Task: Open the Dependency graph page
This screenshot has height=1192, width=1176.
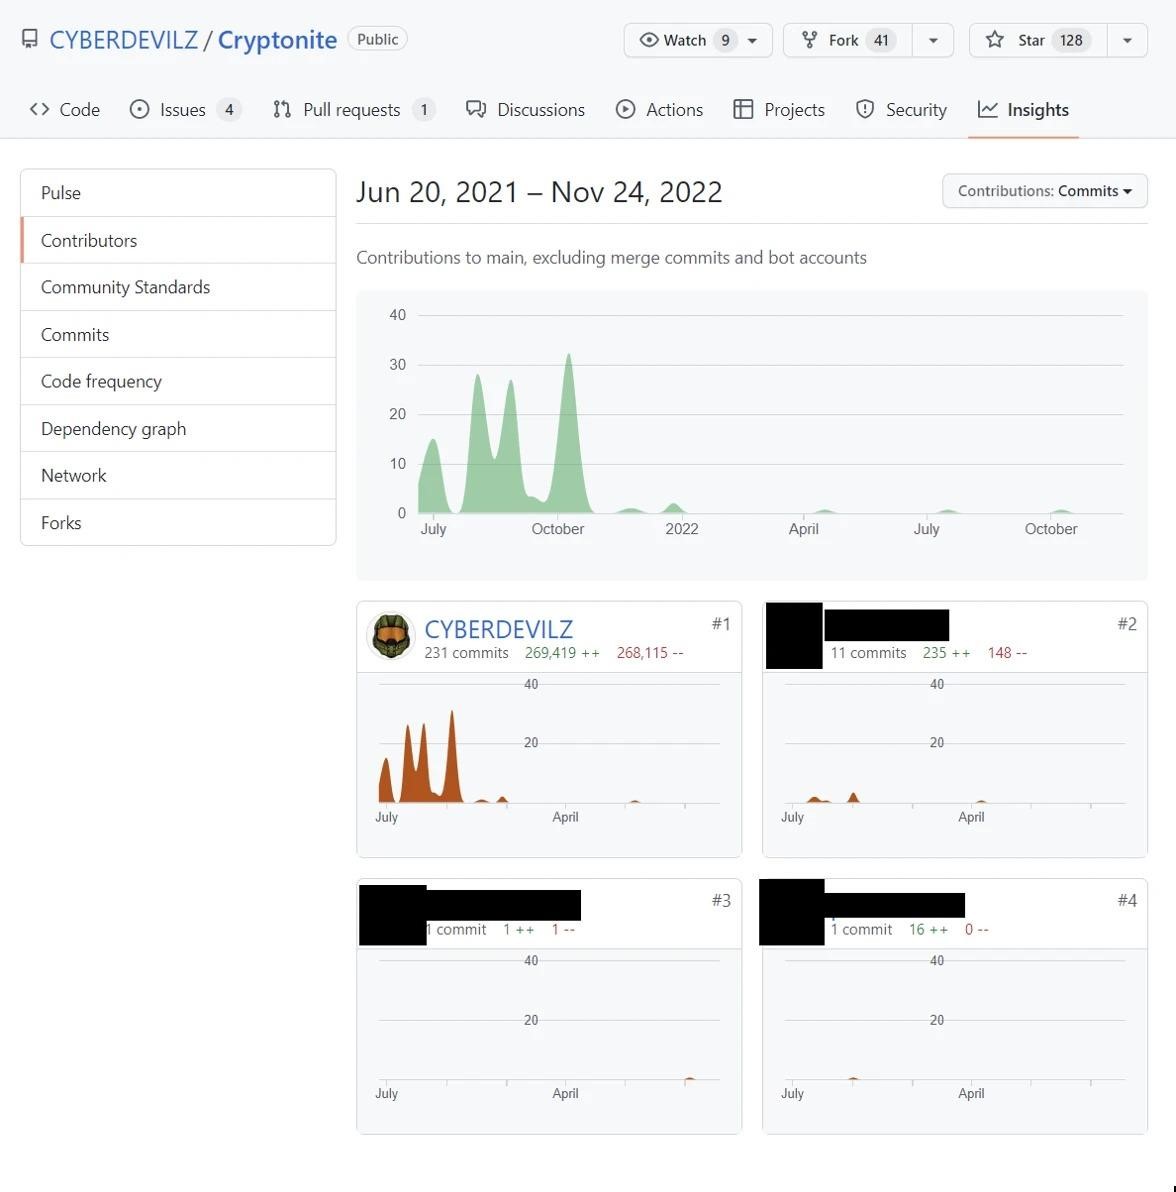Action: point(178,429)
